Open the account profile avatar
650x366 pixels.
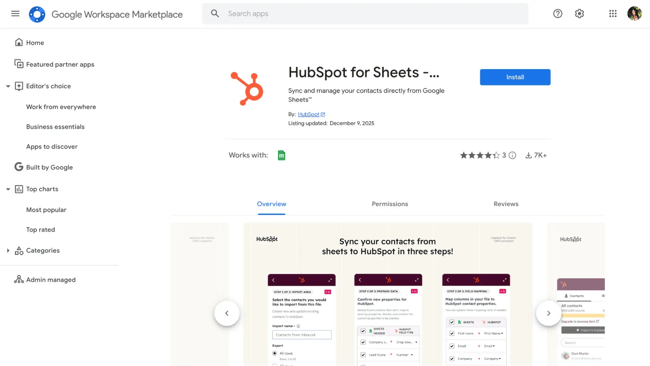(634, 14)
